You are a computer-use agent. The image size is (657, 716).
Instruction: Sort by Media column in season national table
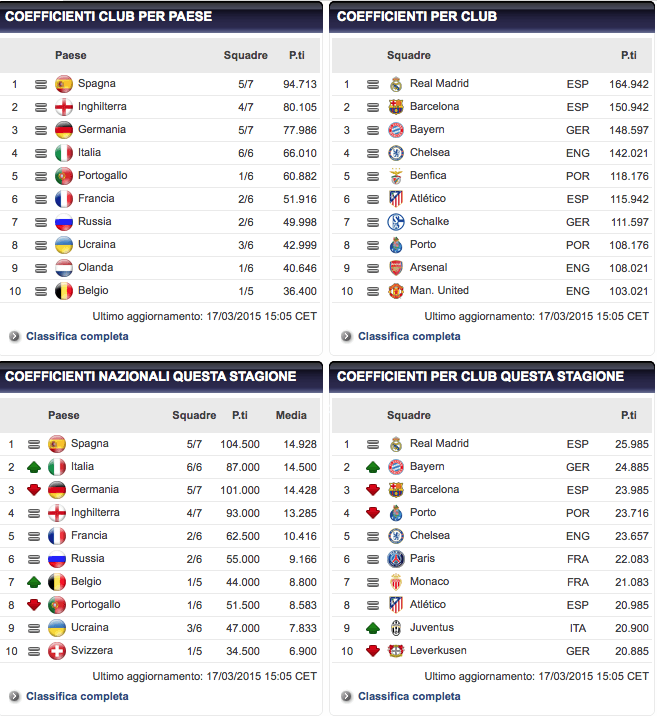[x=291, y=416]
